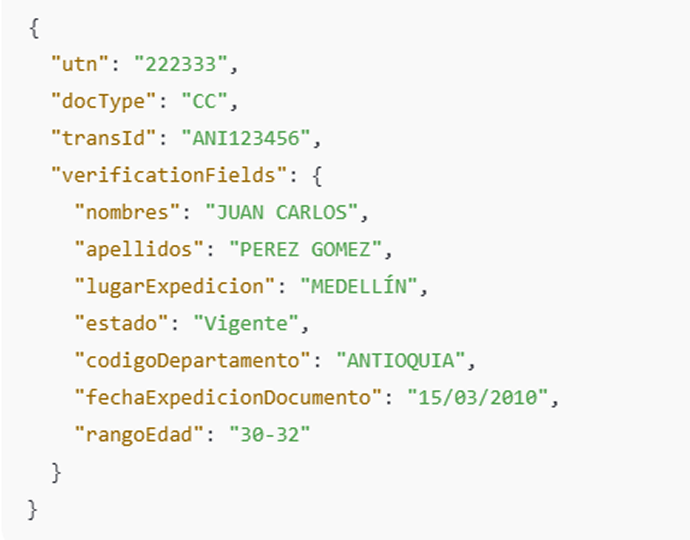Image resolution: width=690 pixels, height=540 pixels.
Task: Click the "fechaExpedicionDocumento" key
Action: [x=227, y=397]
